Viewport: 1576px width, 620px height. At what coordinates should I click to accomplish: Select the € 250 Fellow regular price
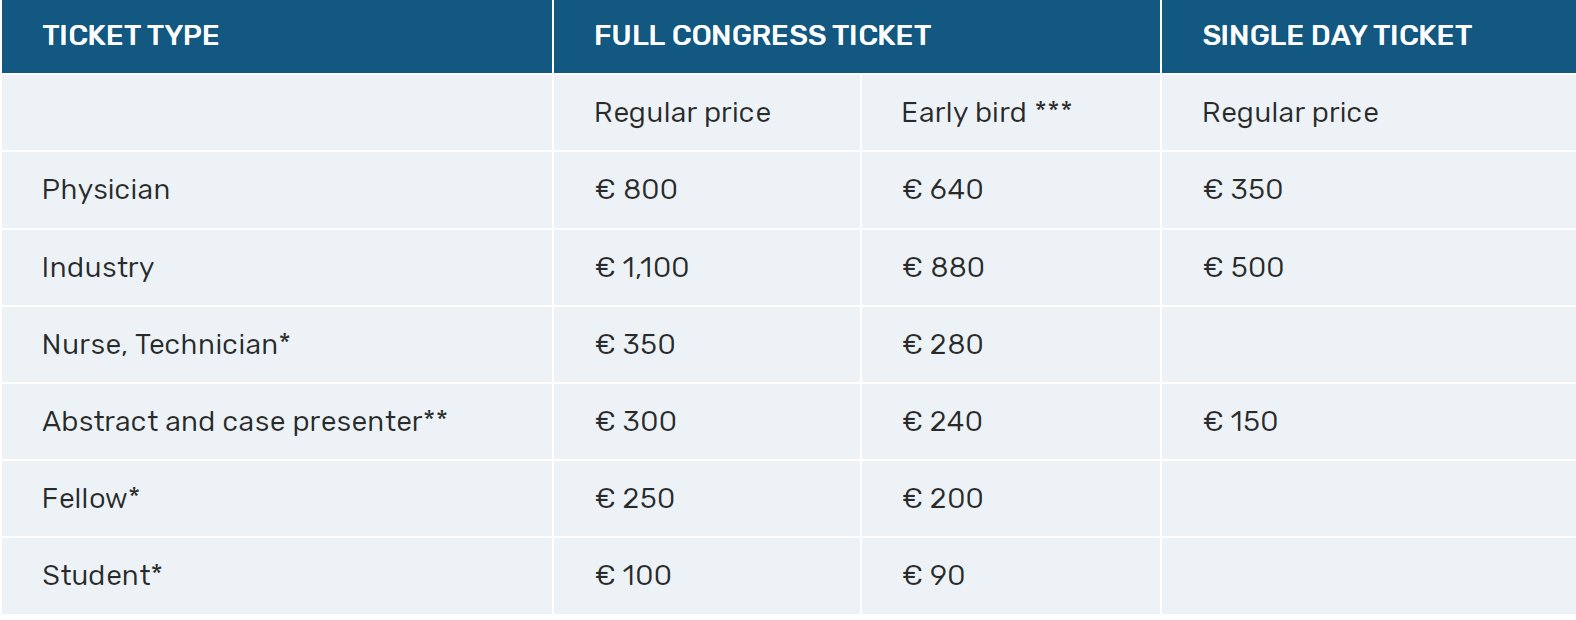[x=635, y=498]
